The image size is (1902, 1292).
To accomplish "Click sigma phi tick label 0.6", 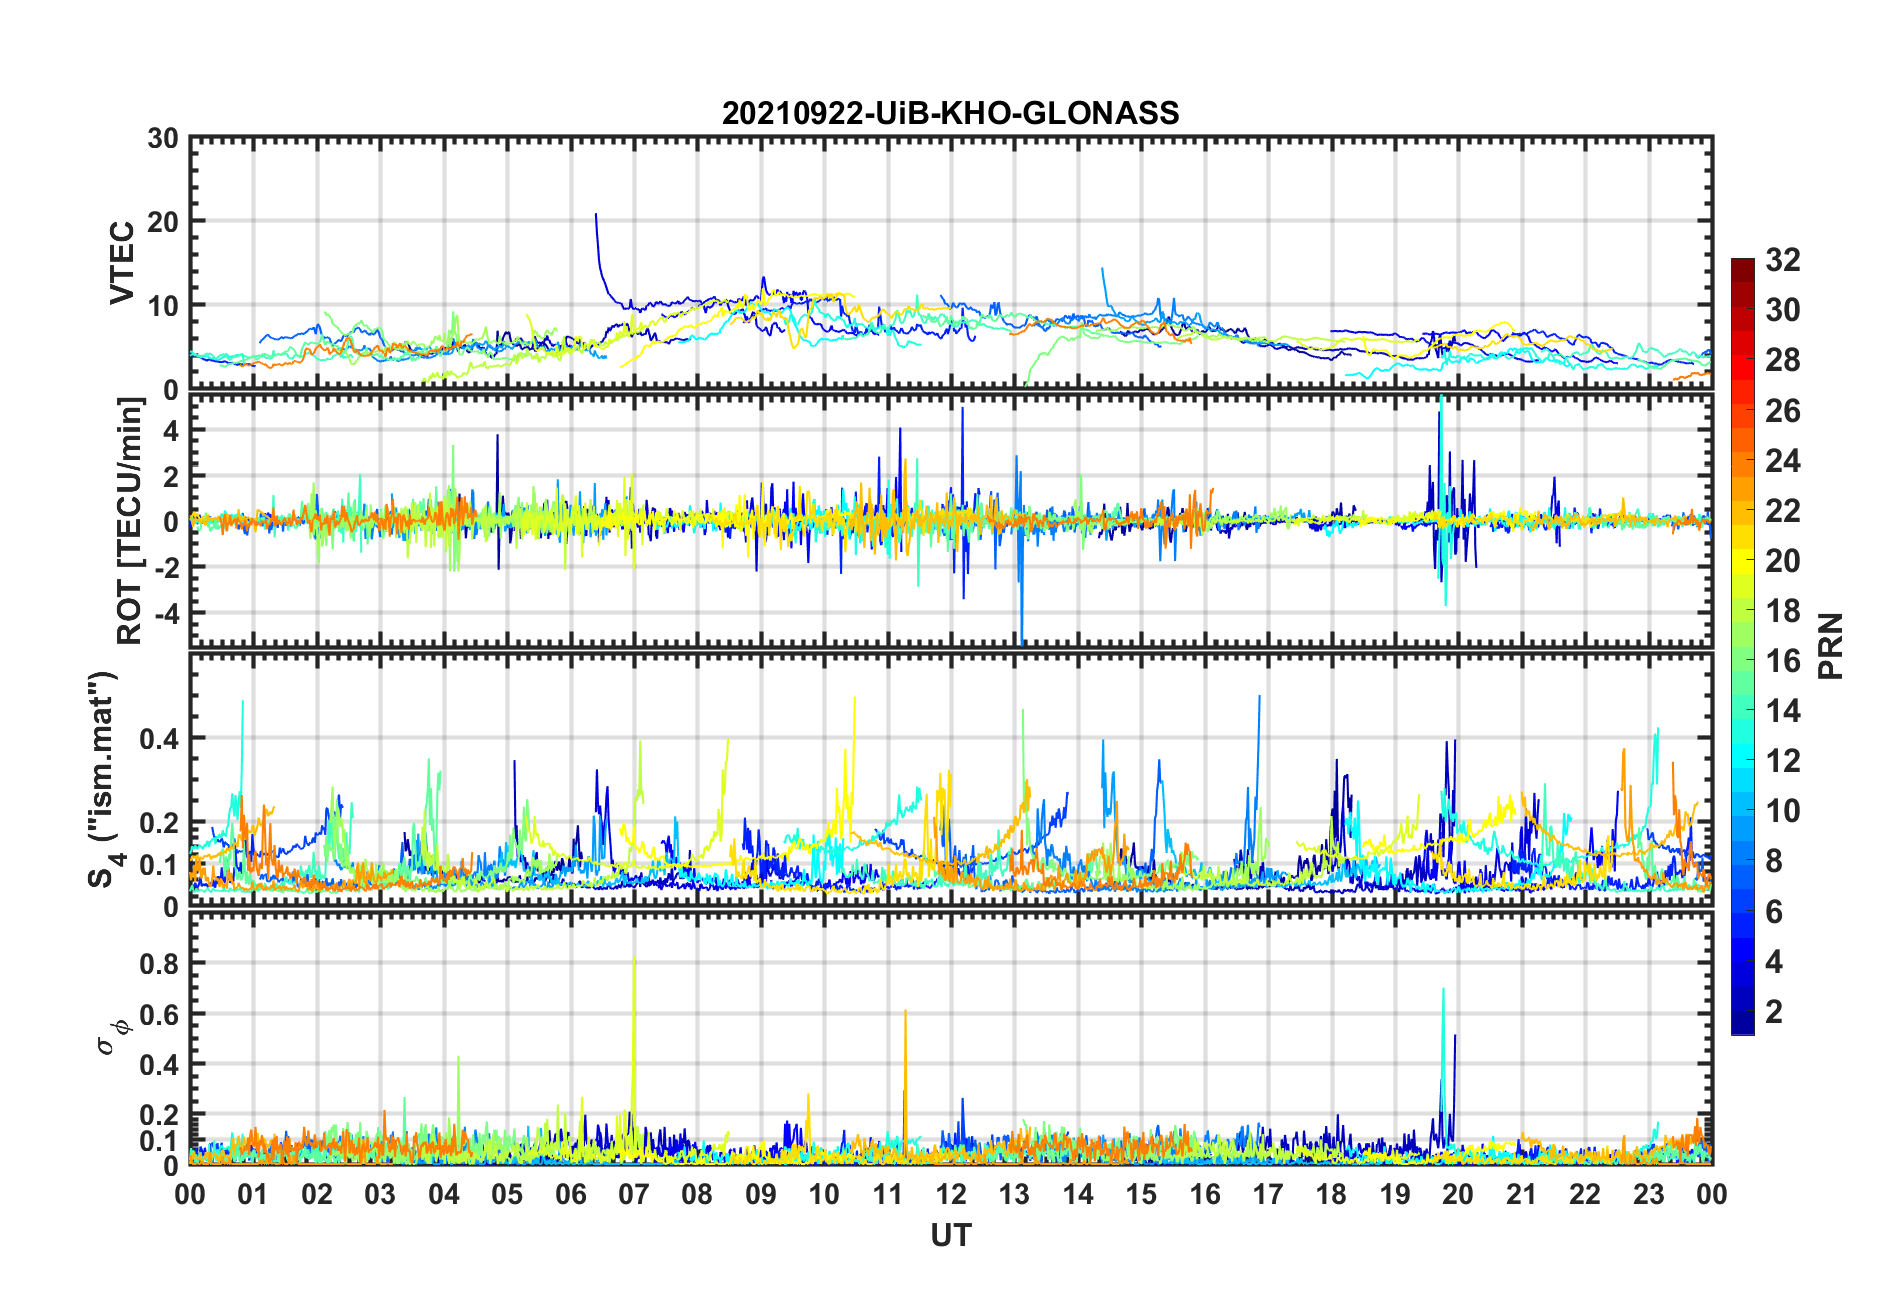I will [x=158, y=1015].
